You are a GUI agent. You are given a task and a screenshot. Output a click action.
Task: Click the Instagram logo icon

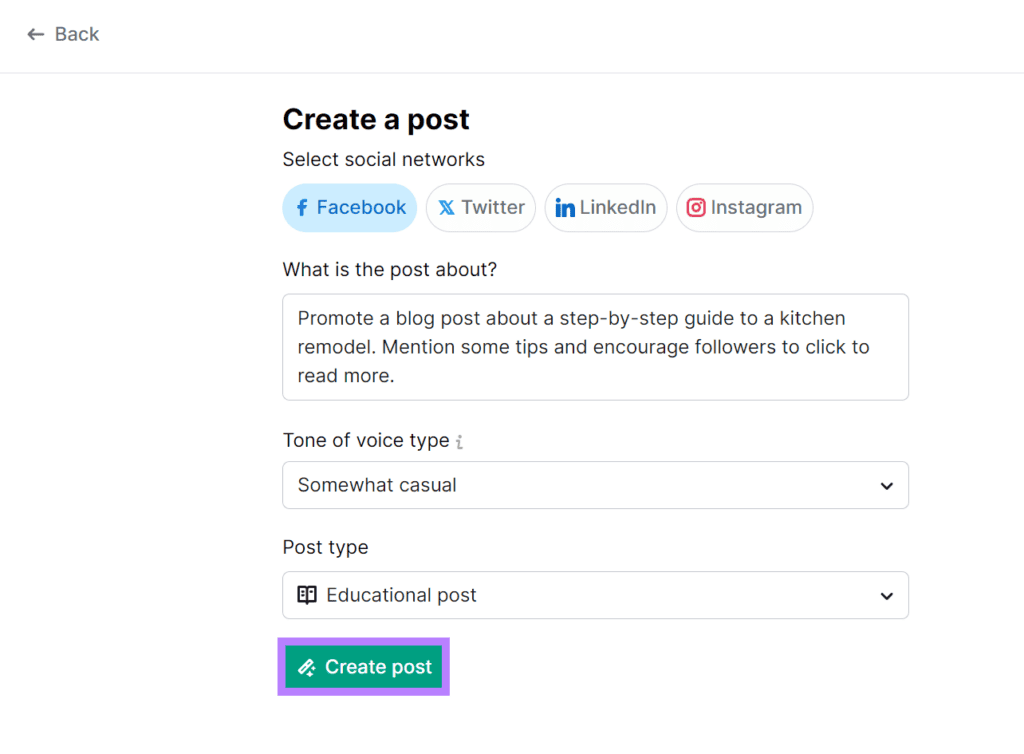point(696,208)
